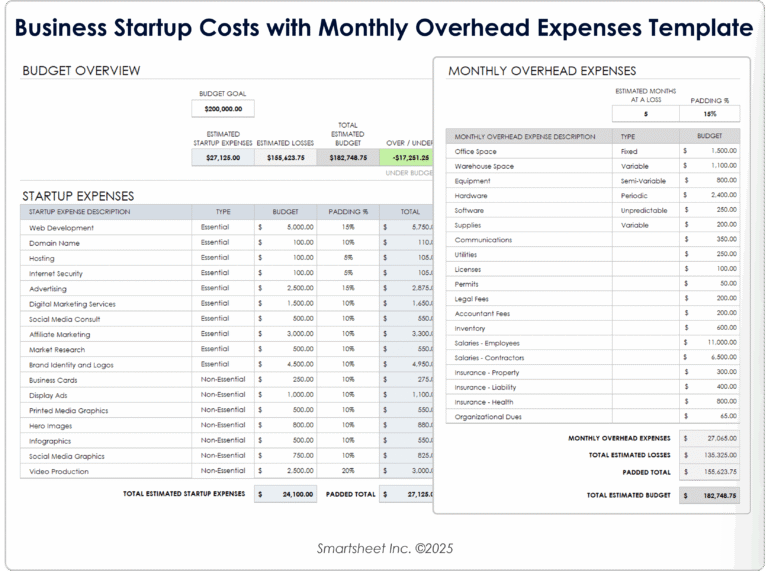Select the Estimated Losses value in Budget Overview
The width and height of the screenshot is (768, 571).
[286, 157]
